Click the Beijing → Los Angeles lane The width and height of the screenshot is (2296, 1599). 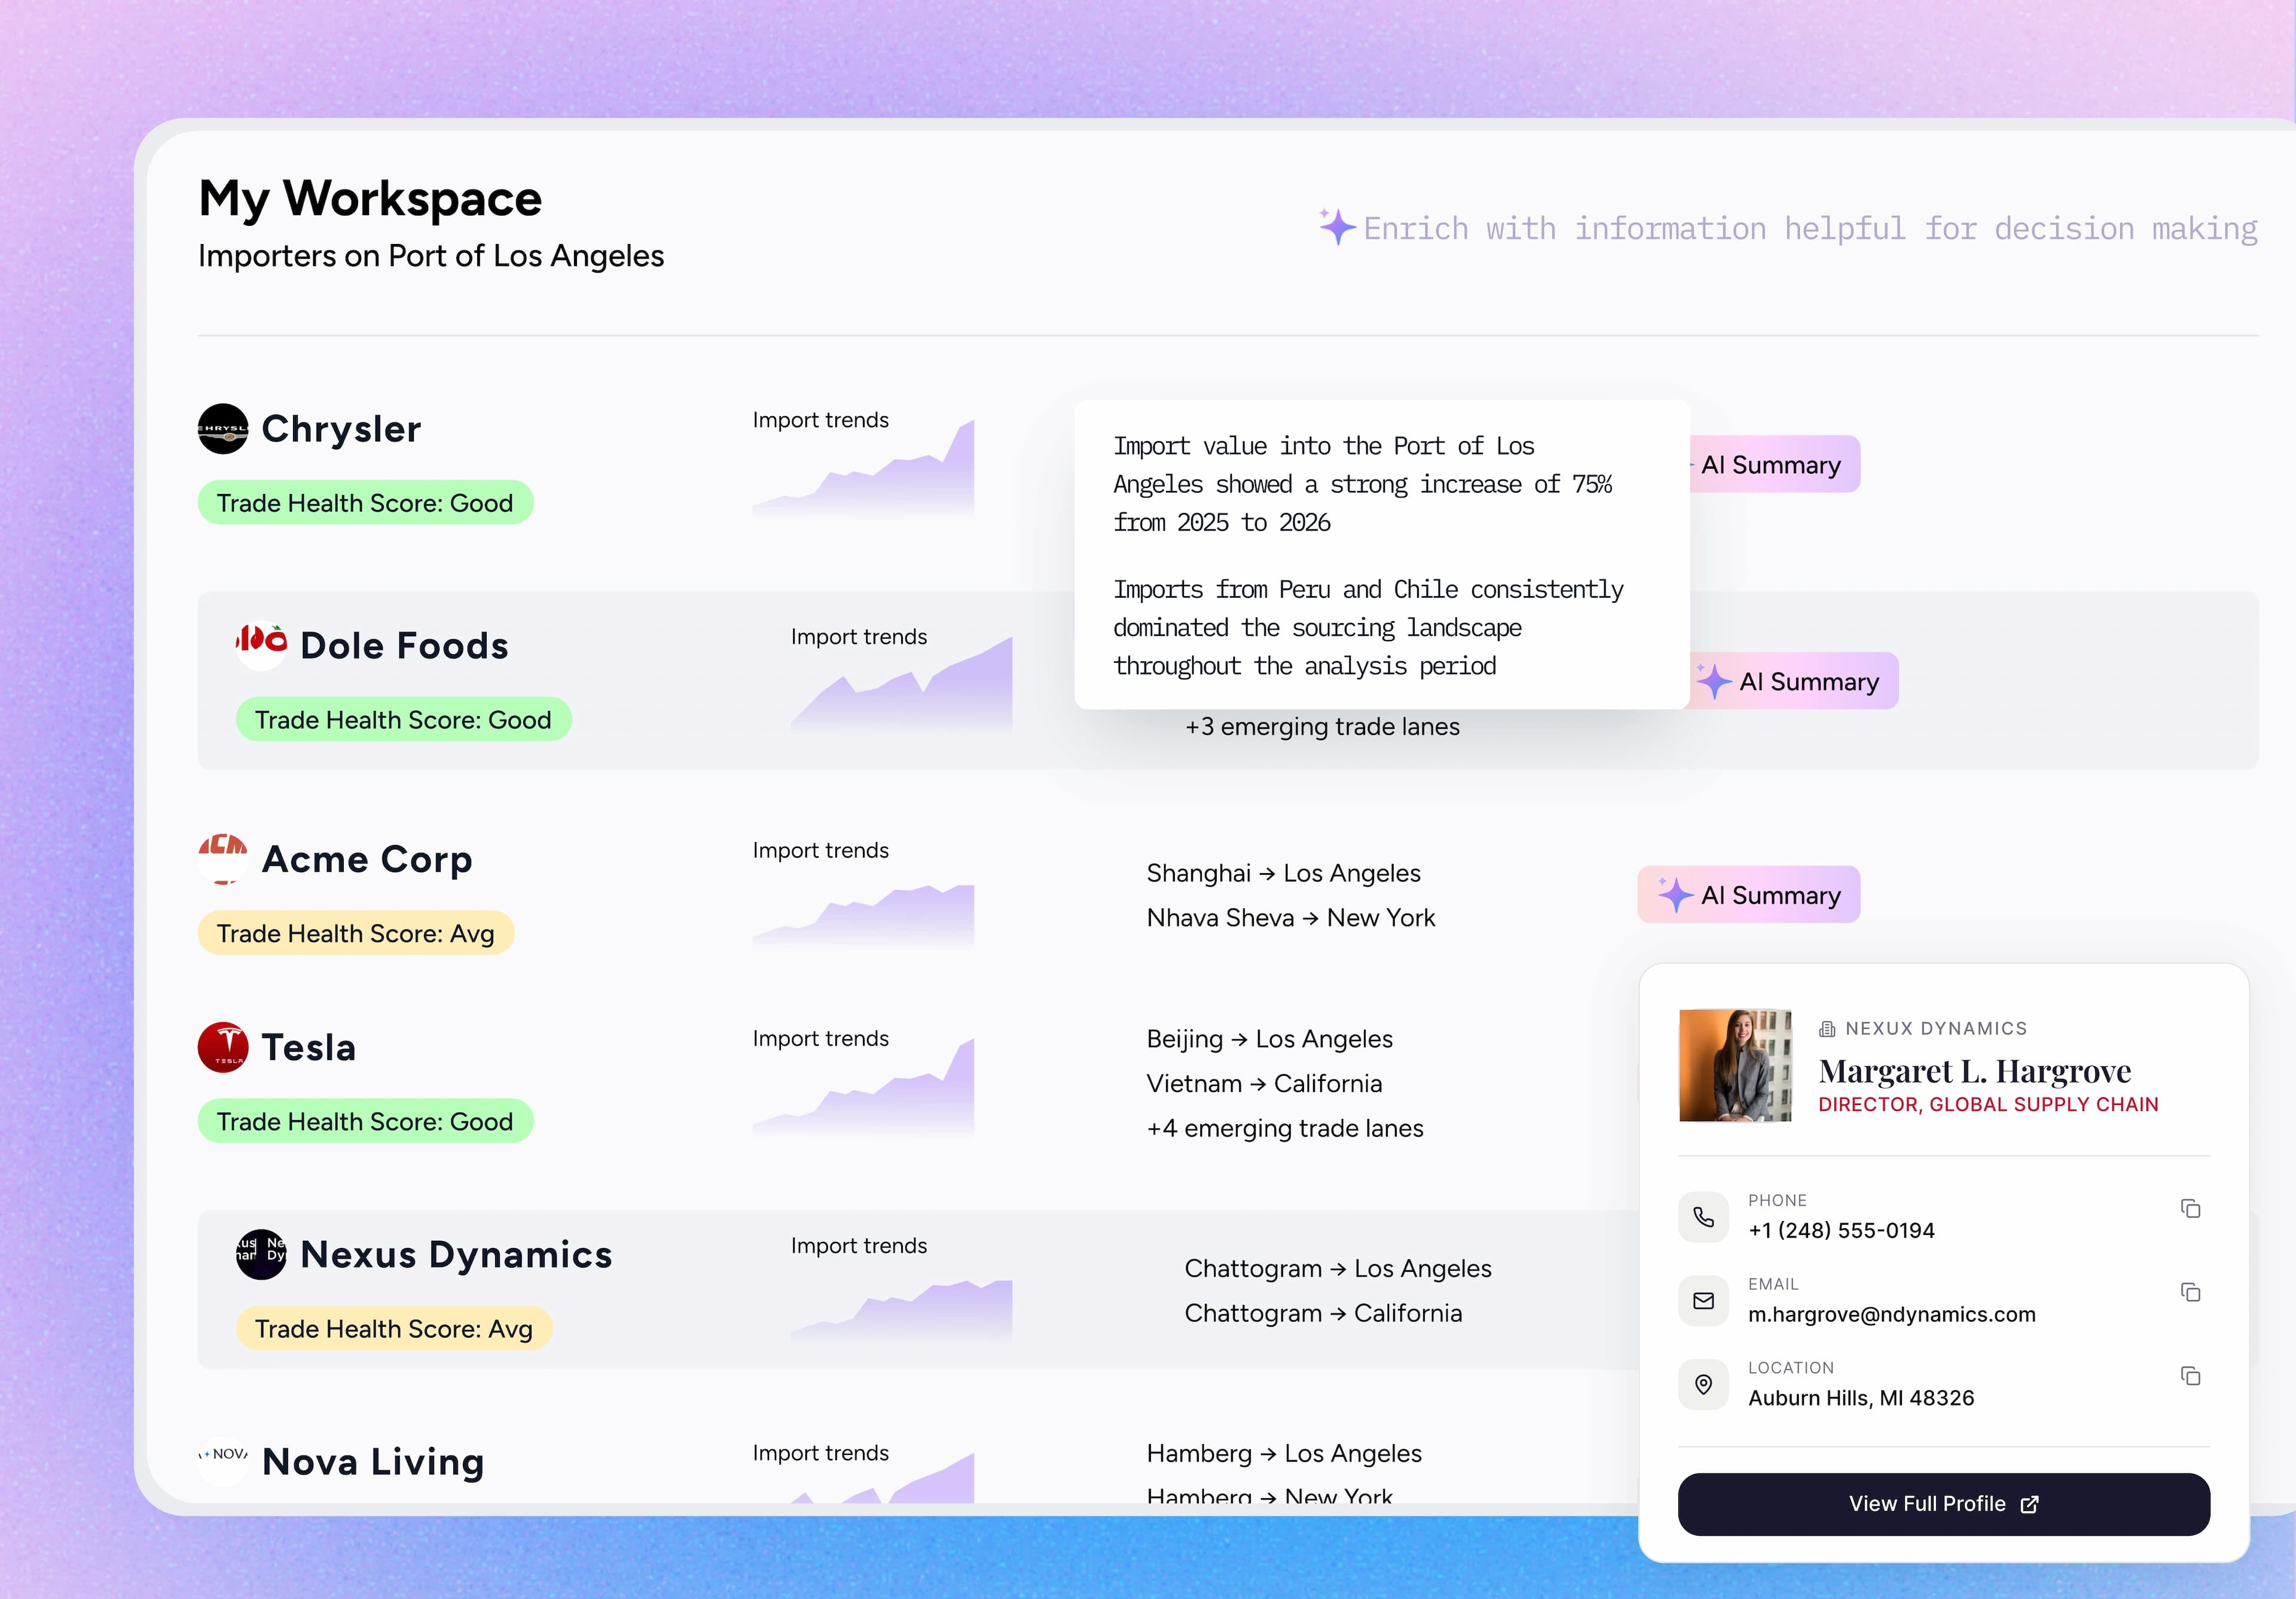[x=1269, y=1039]
